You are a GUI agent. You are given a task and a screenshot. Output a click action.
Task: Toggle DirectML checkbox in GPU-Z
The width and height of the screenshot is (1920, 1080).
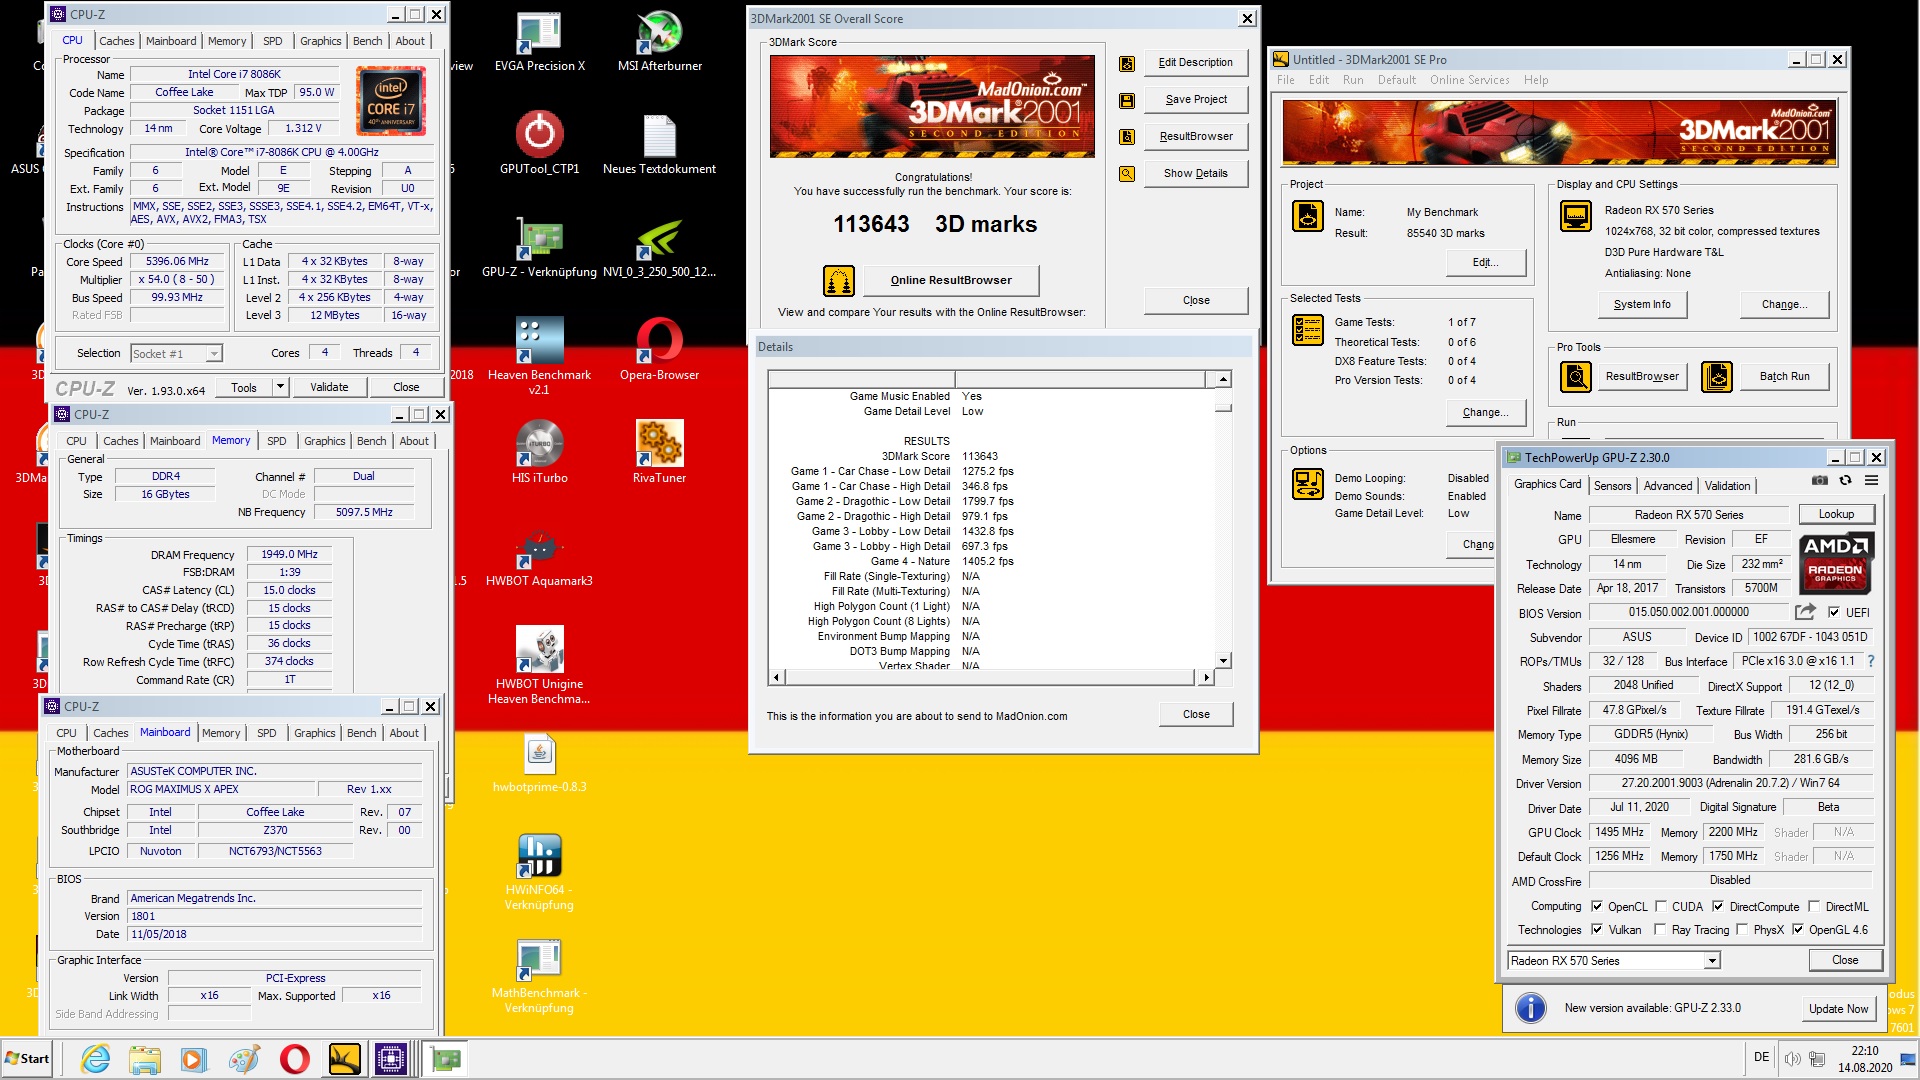pos(1814,907)
